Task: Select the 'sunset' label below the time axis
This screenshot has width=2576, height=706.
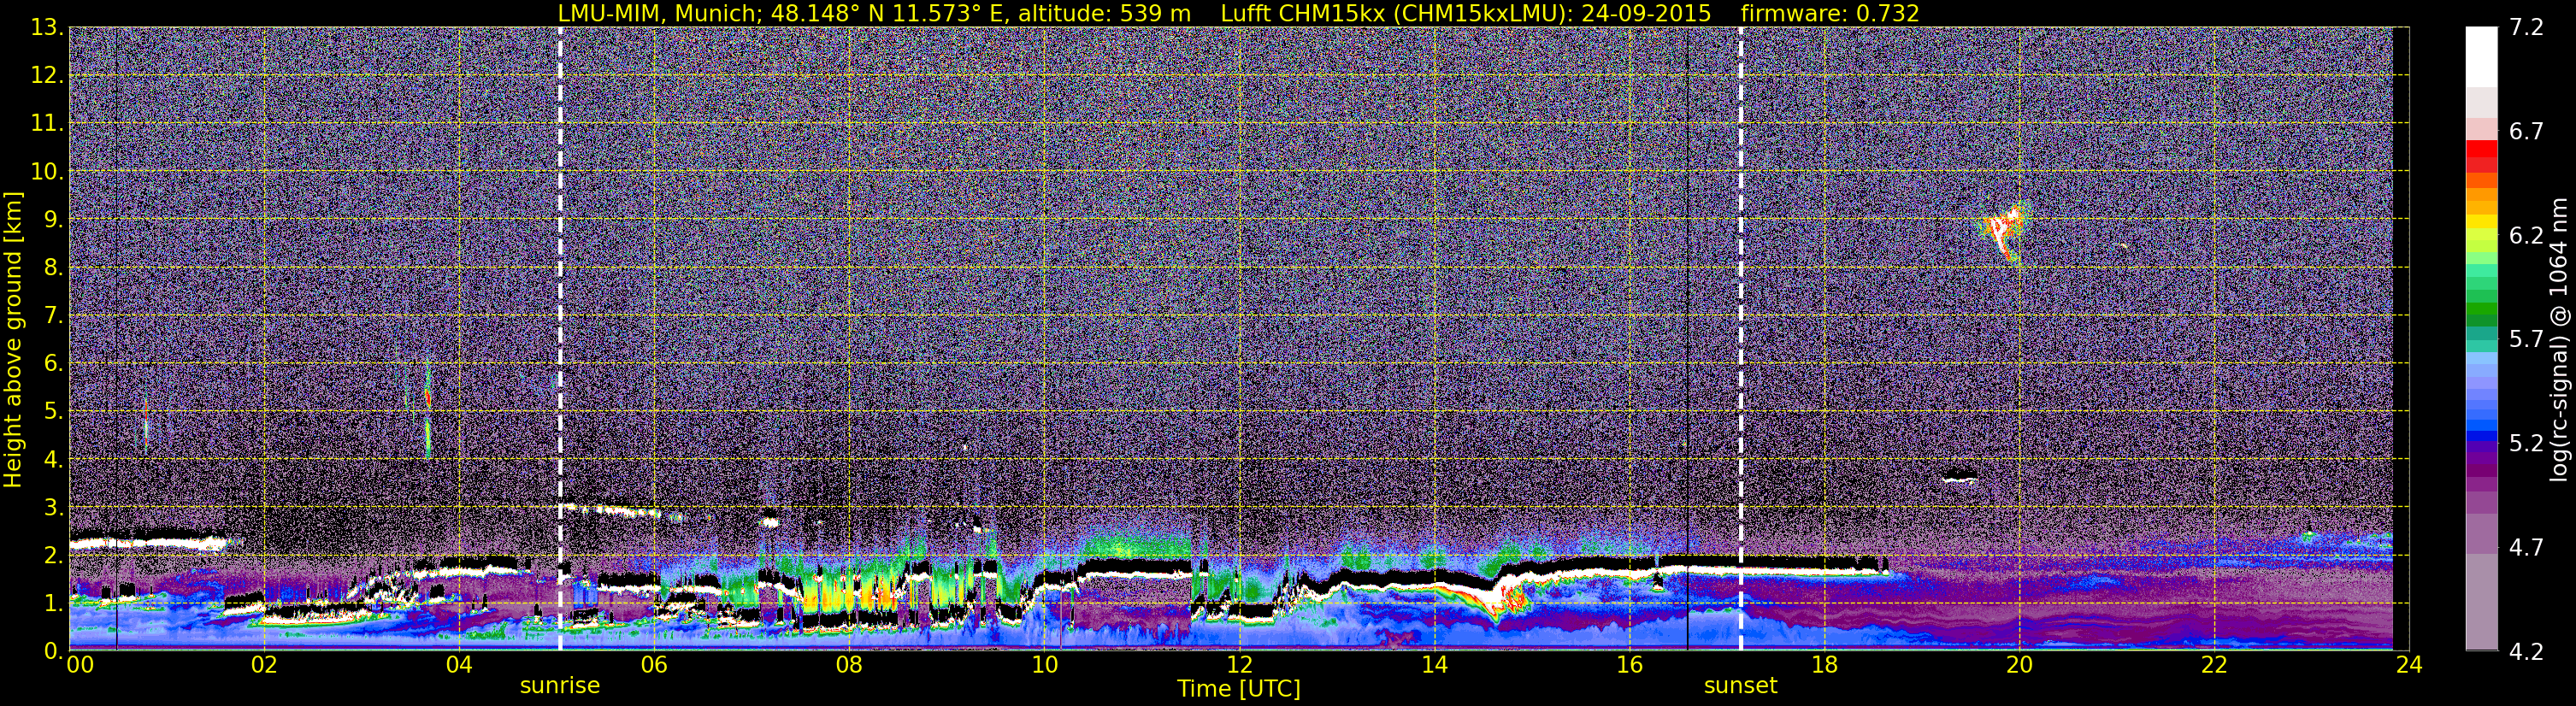Action: [x=1741, y=686]
